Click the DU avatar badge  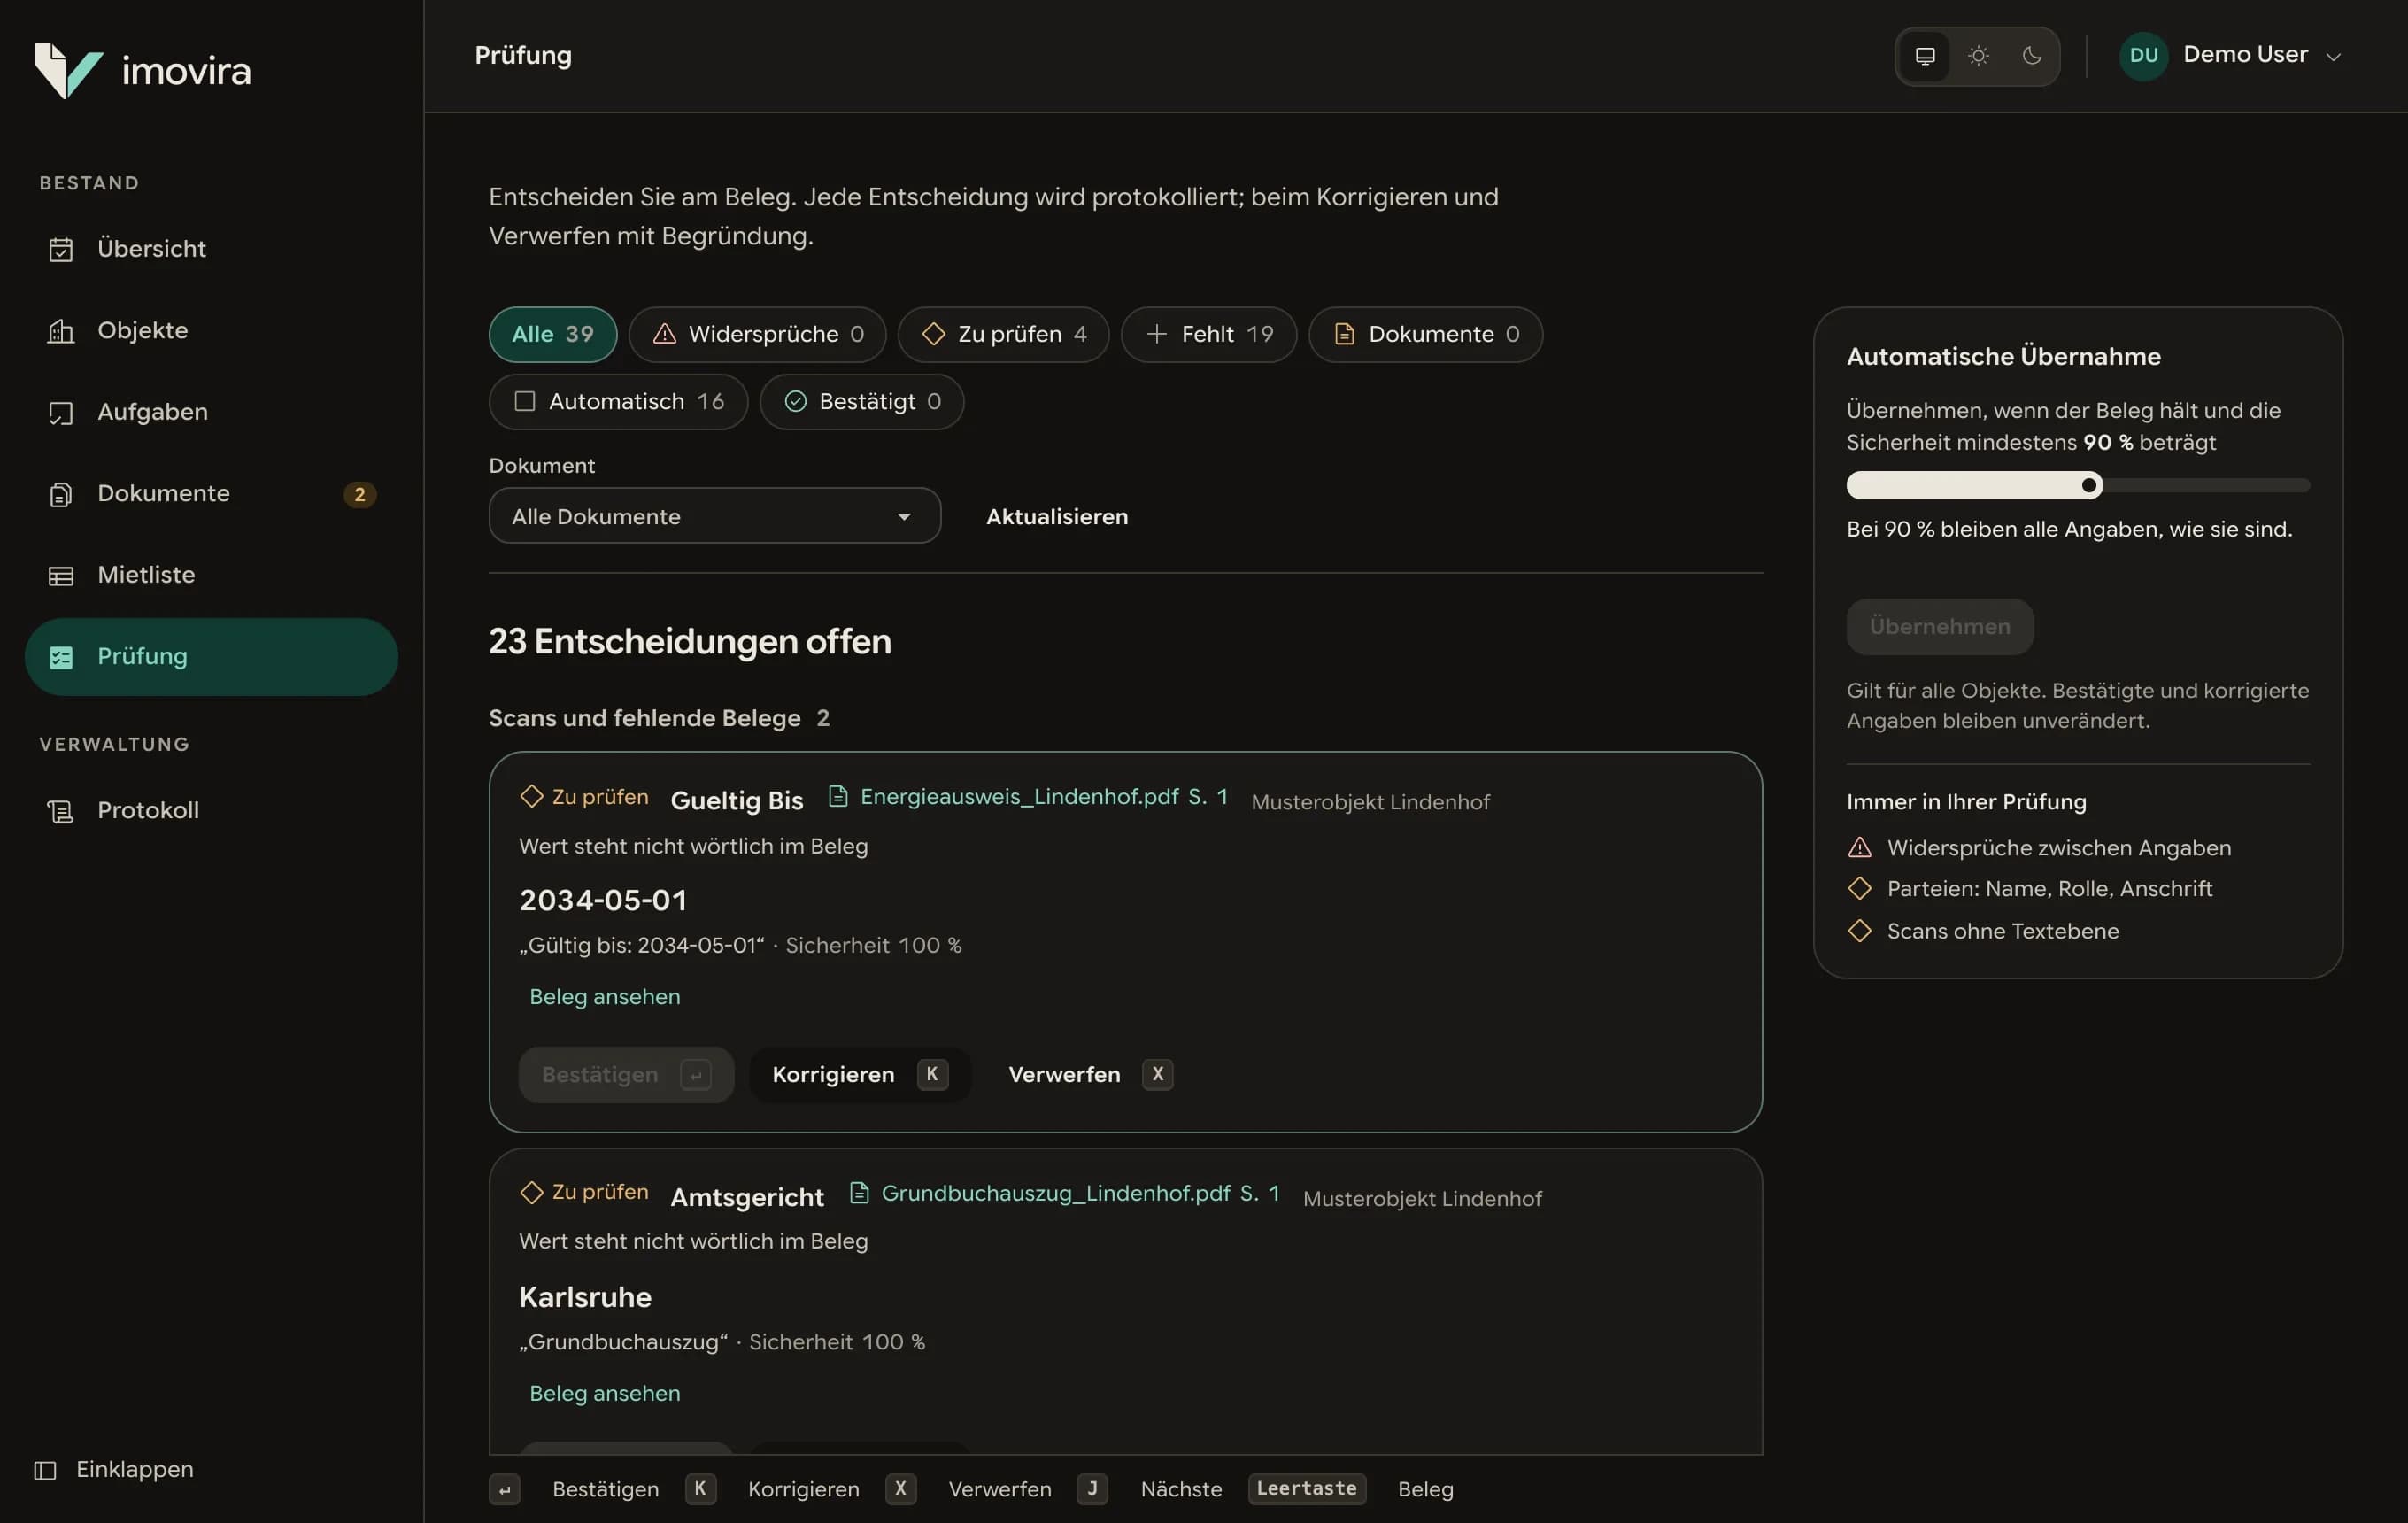pyautogui.click(x=2143, y=56)
